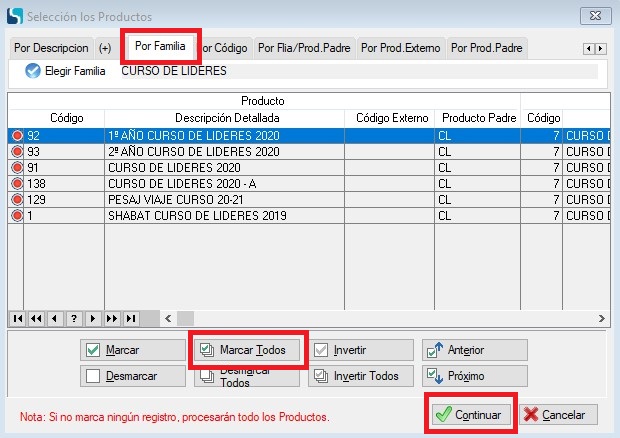Toggle red marker on PESAJ VIAJE row

[17, 200]
